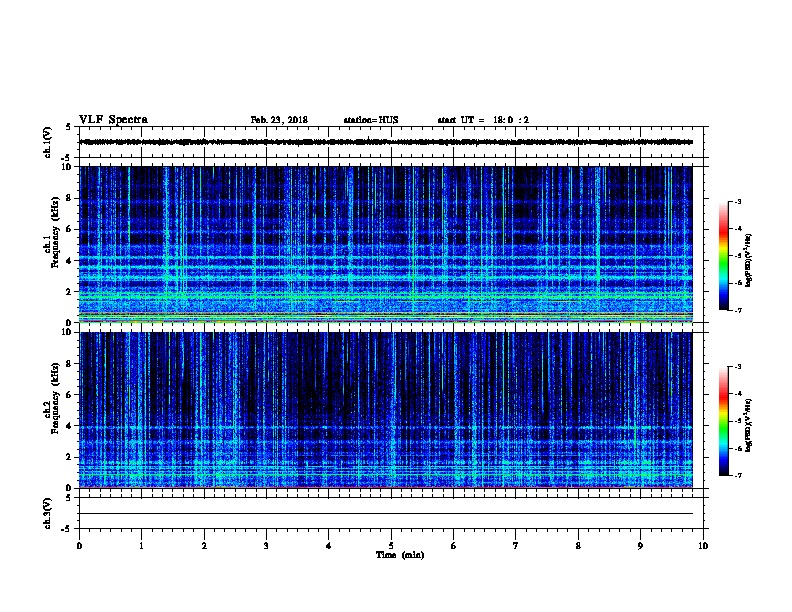This screenshot has height=612, width=792.
Task: Click time-axis tick label "2"
Action: (204, 545)
